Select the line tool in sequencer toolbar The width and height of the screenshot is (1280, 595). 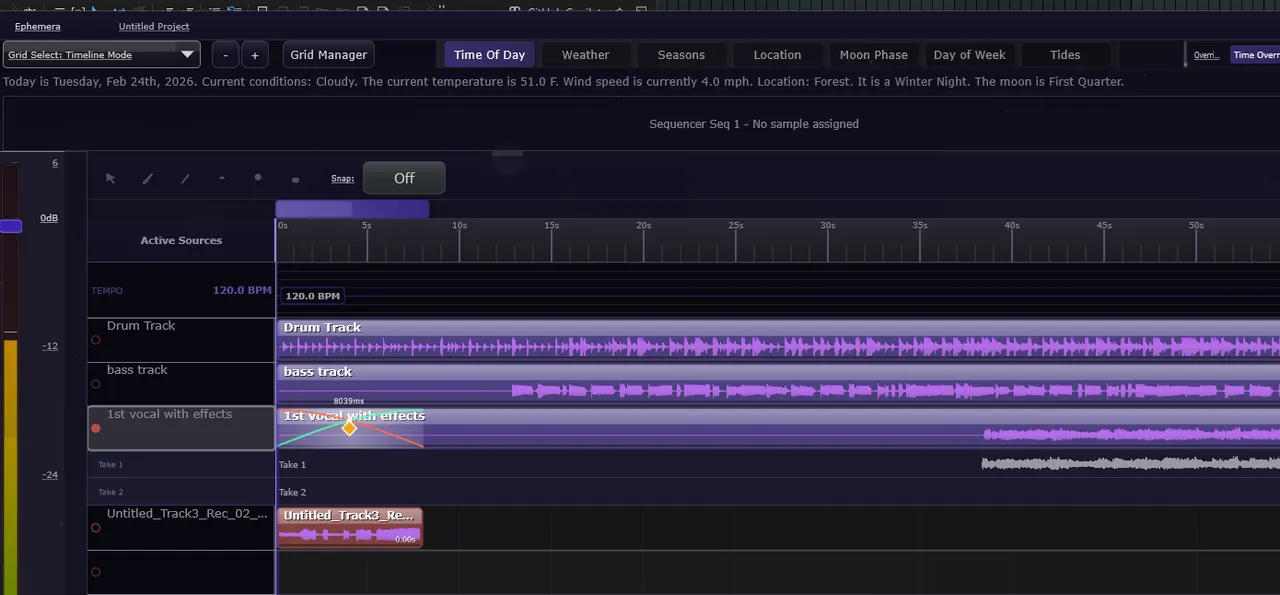[x=185, y=178]
